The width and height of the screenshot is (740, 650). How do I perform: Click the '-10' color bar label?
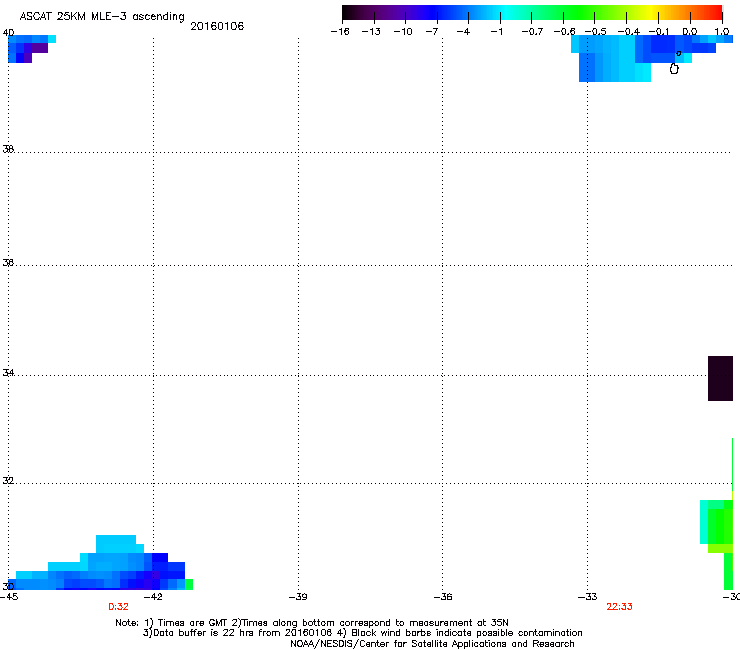pos(403,32)
